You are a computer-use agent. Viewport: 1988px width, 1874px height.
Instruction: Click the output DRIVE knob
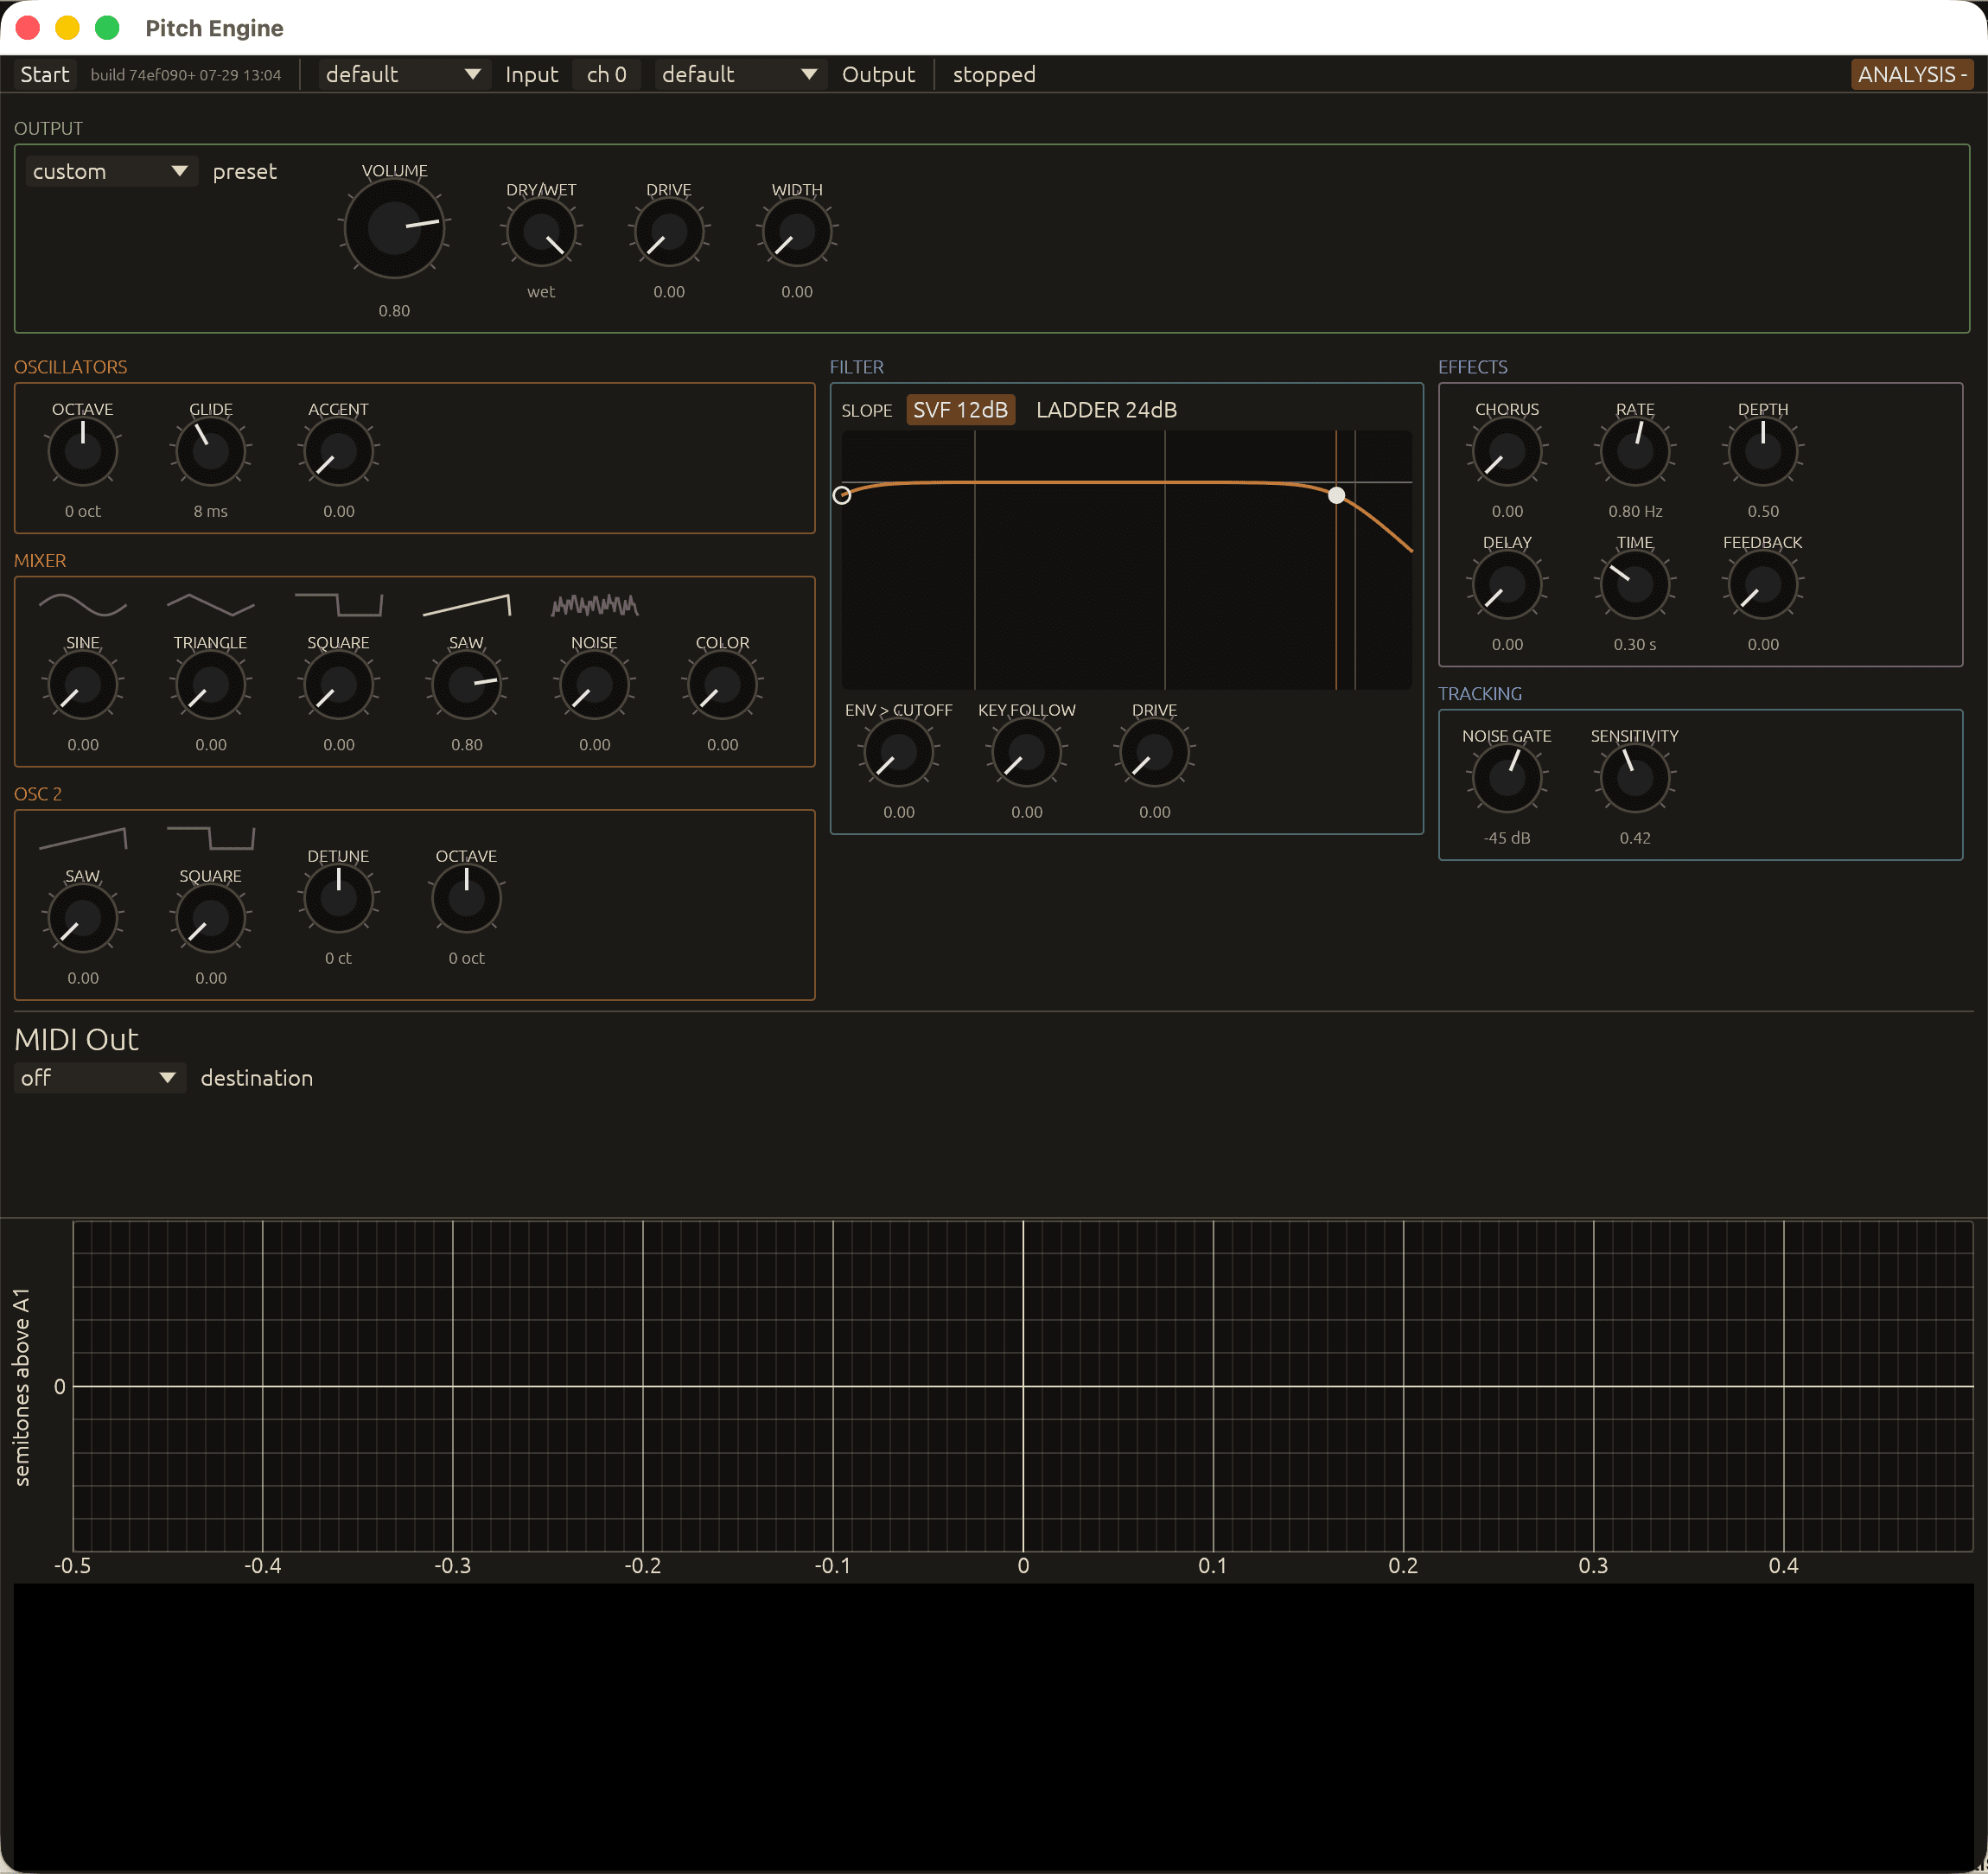pos(669,232)
